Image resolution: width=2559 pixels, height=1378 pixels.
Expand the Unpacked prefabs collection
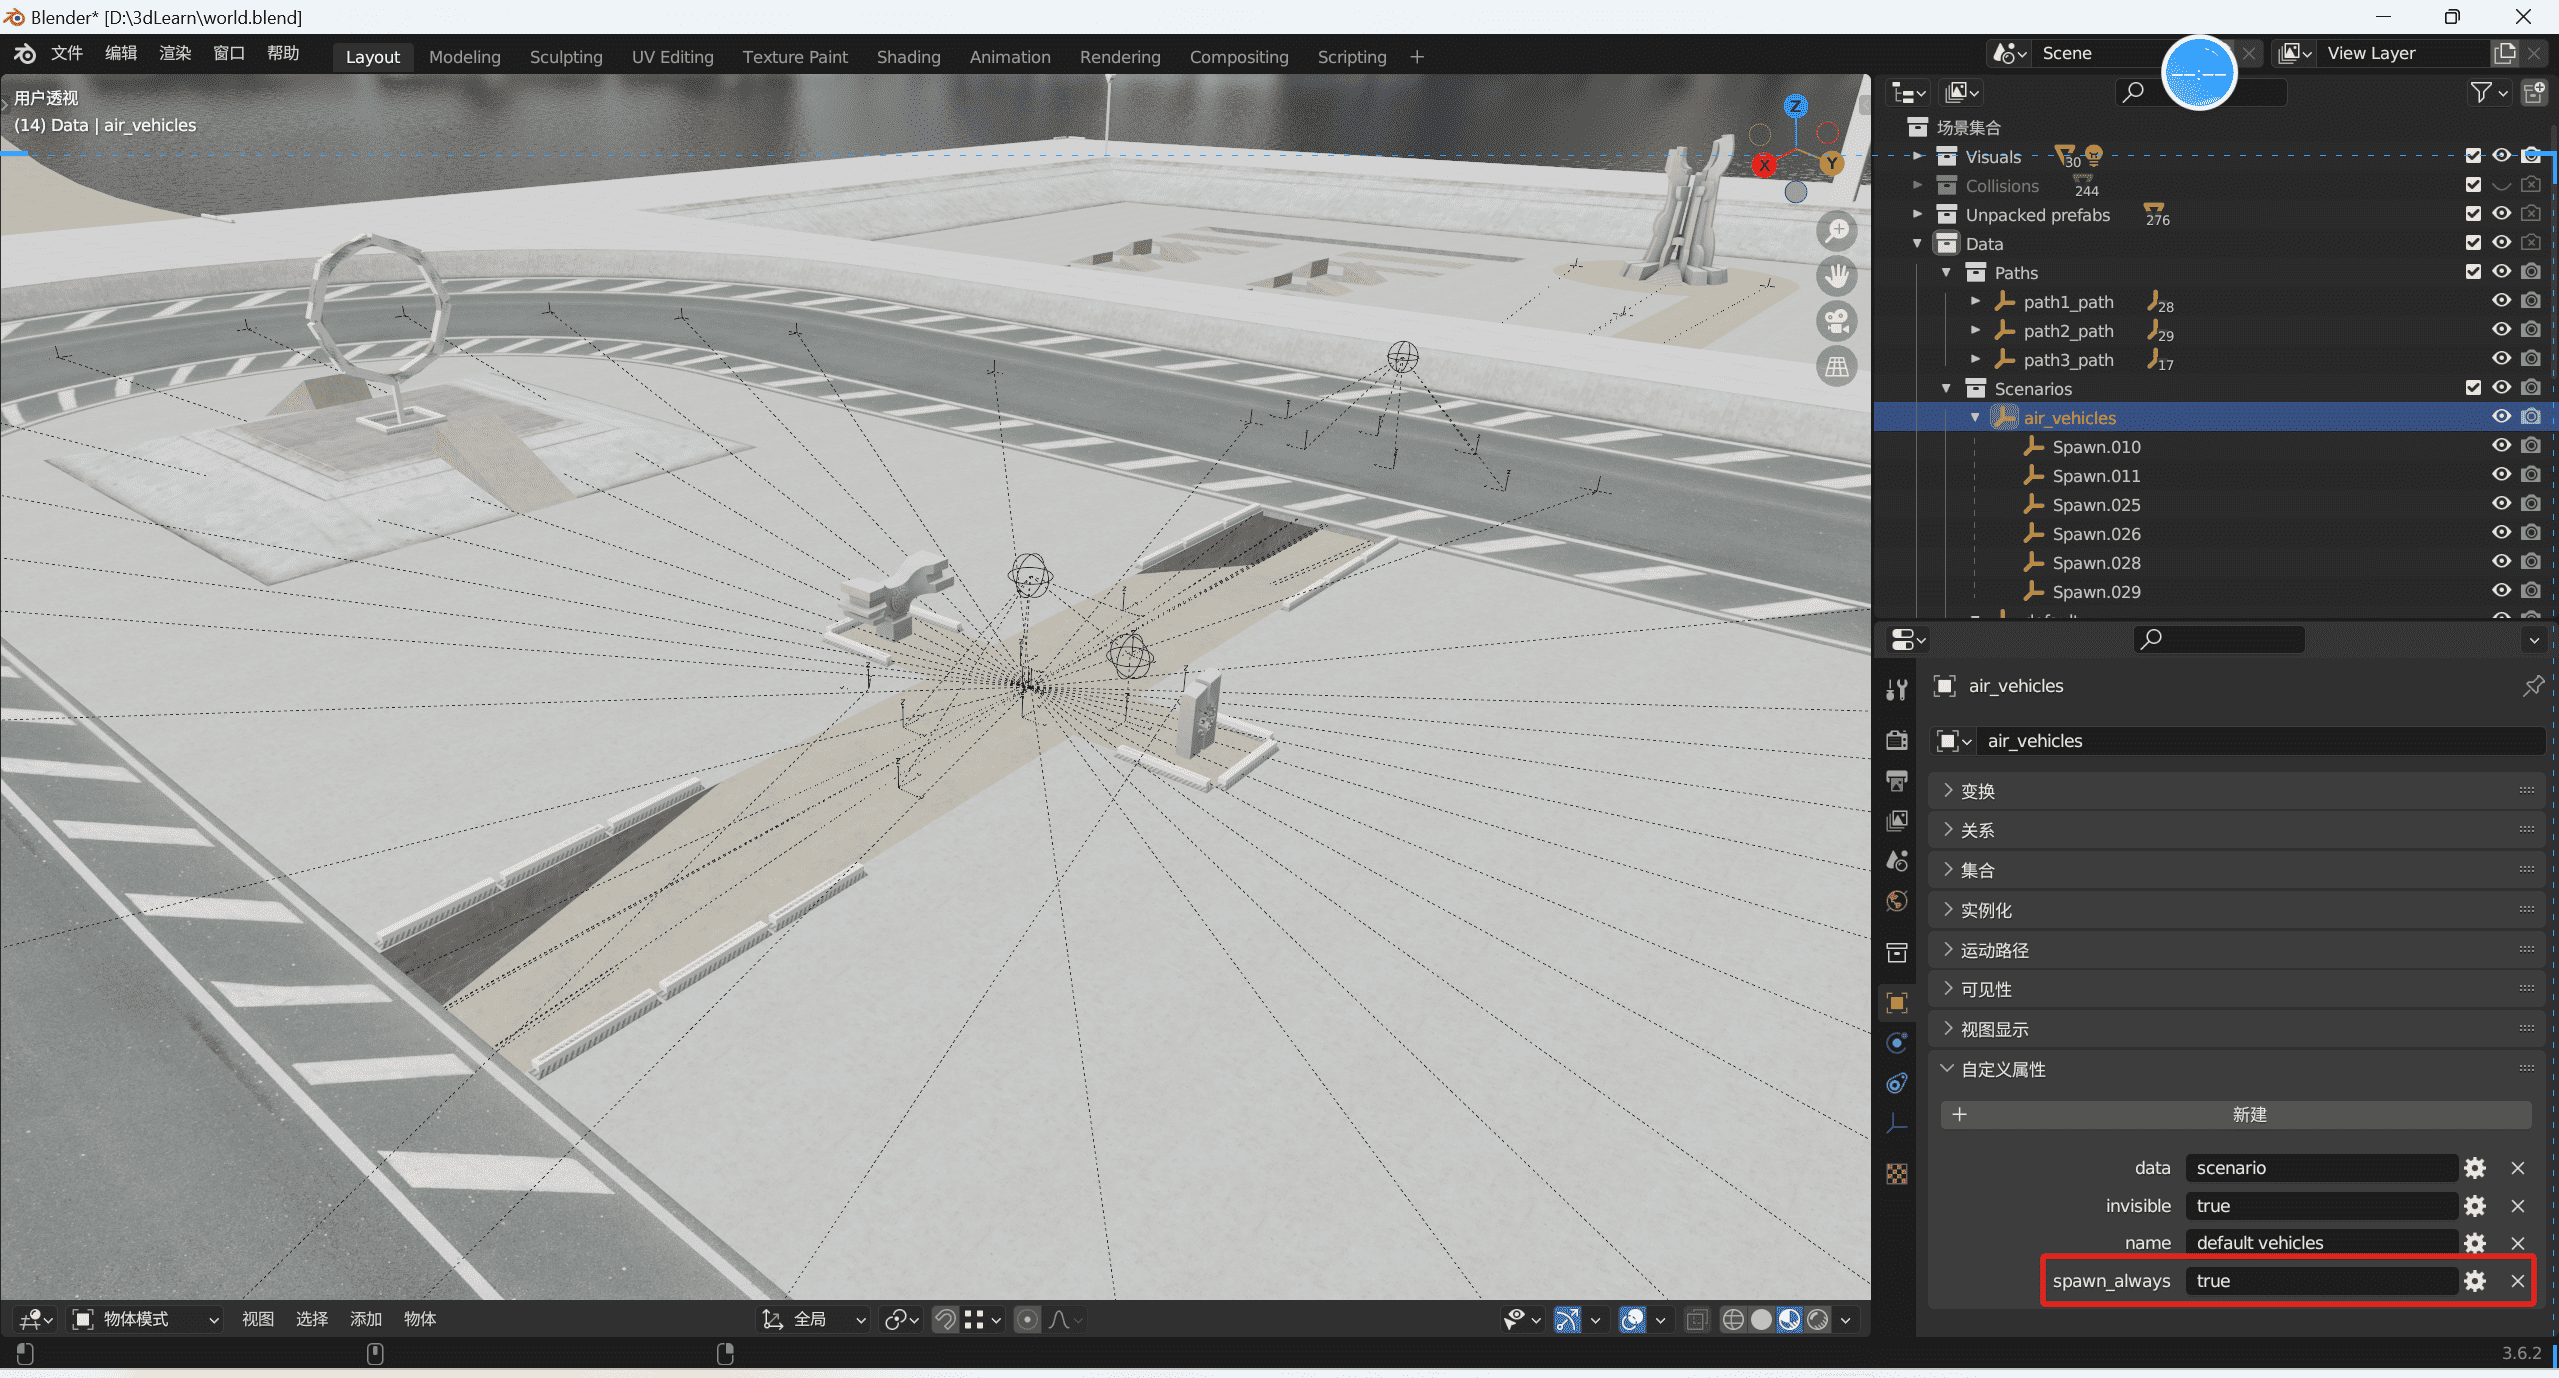pos(1917,214)
